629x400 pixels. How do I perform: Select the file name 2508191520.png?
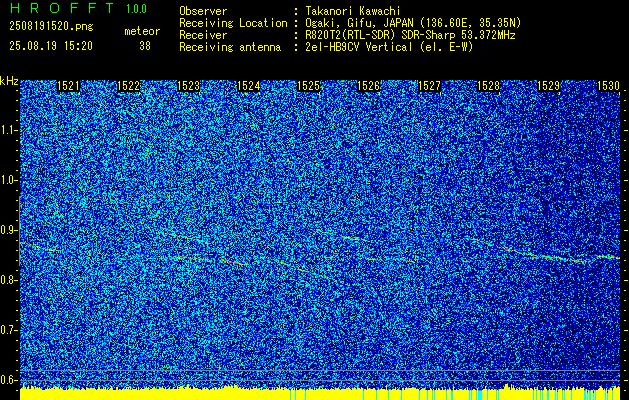(x=51, y=27)
